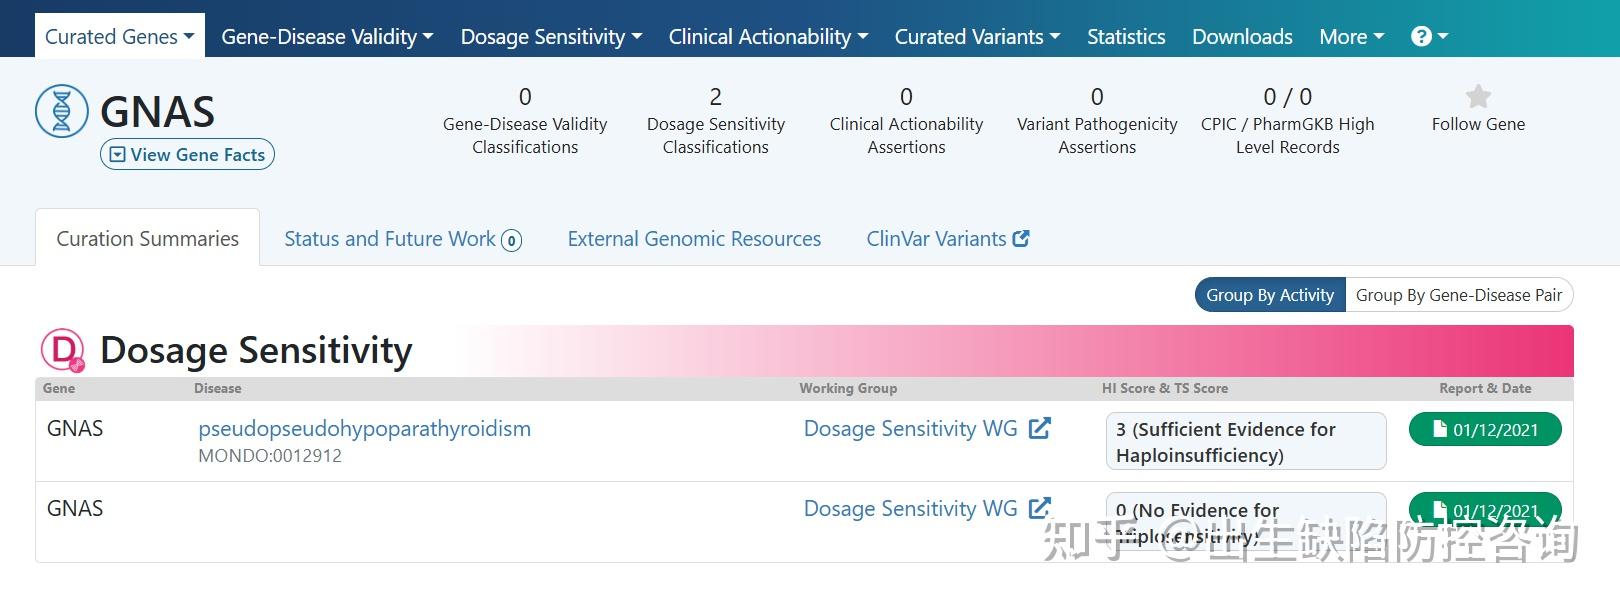Open the help question mark menu
1620x606 pixels.
1429,37
